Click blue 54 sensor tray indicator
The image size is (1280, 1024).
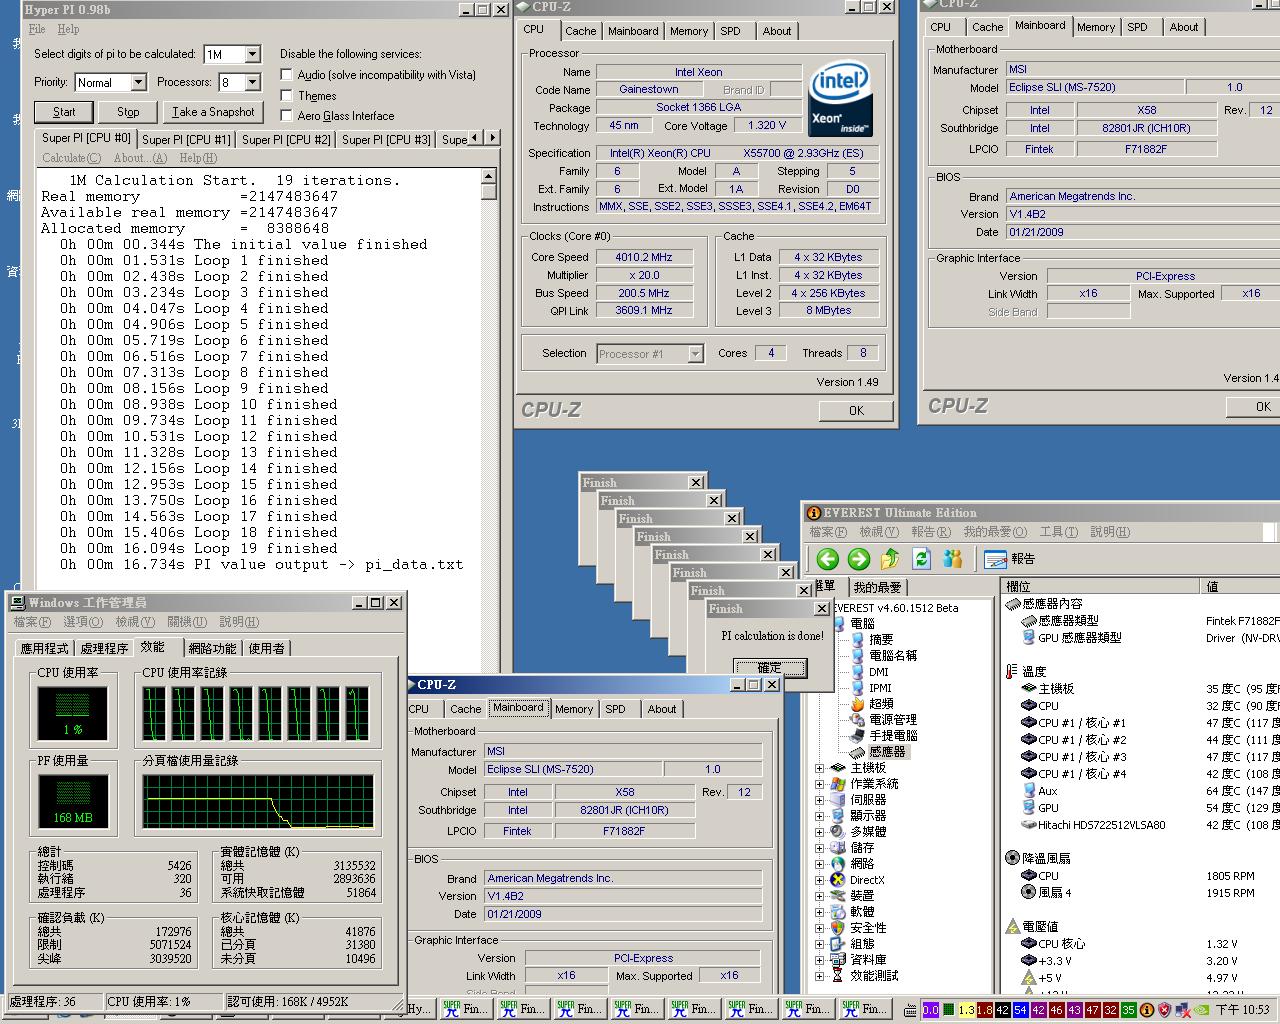pyautogui.click(x=1020, y=1010)
